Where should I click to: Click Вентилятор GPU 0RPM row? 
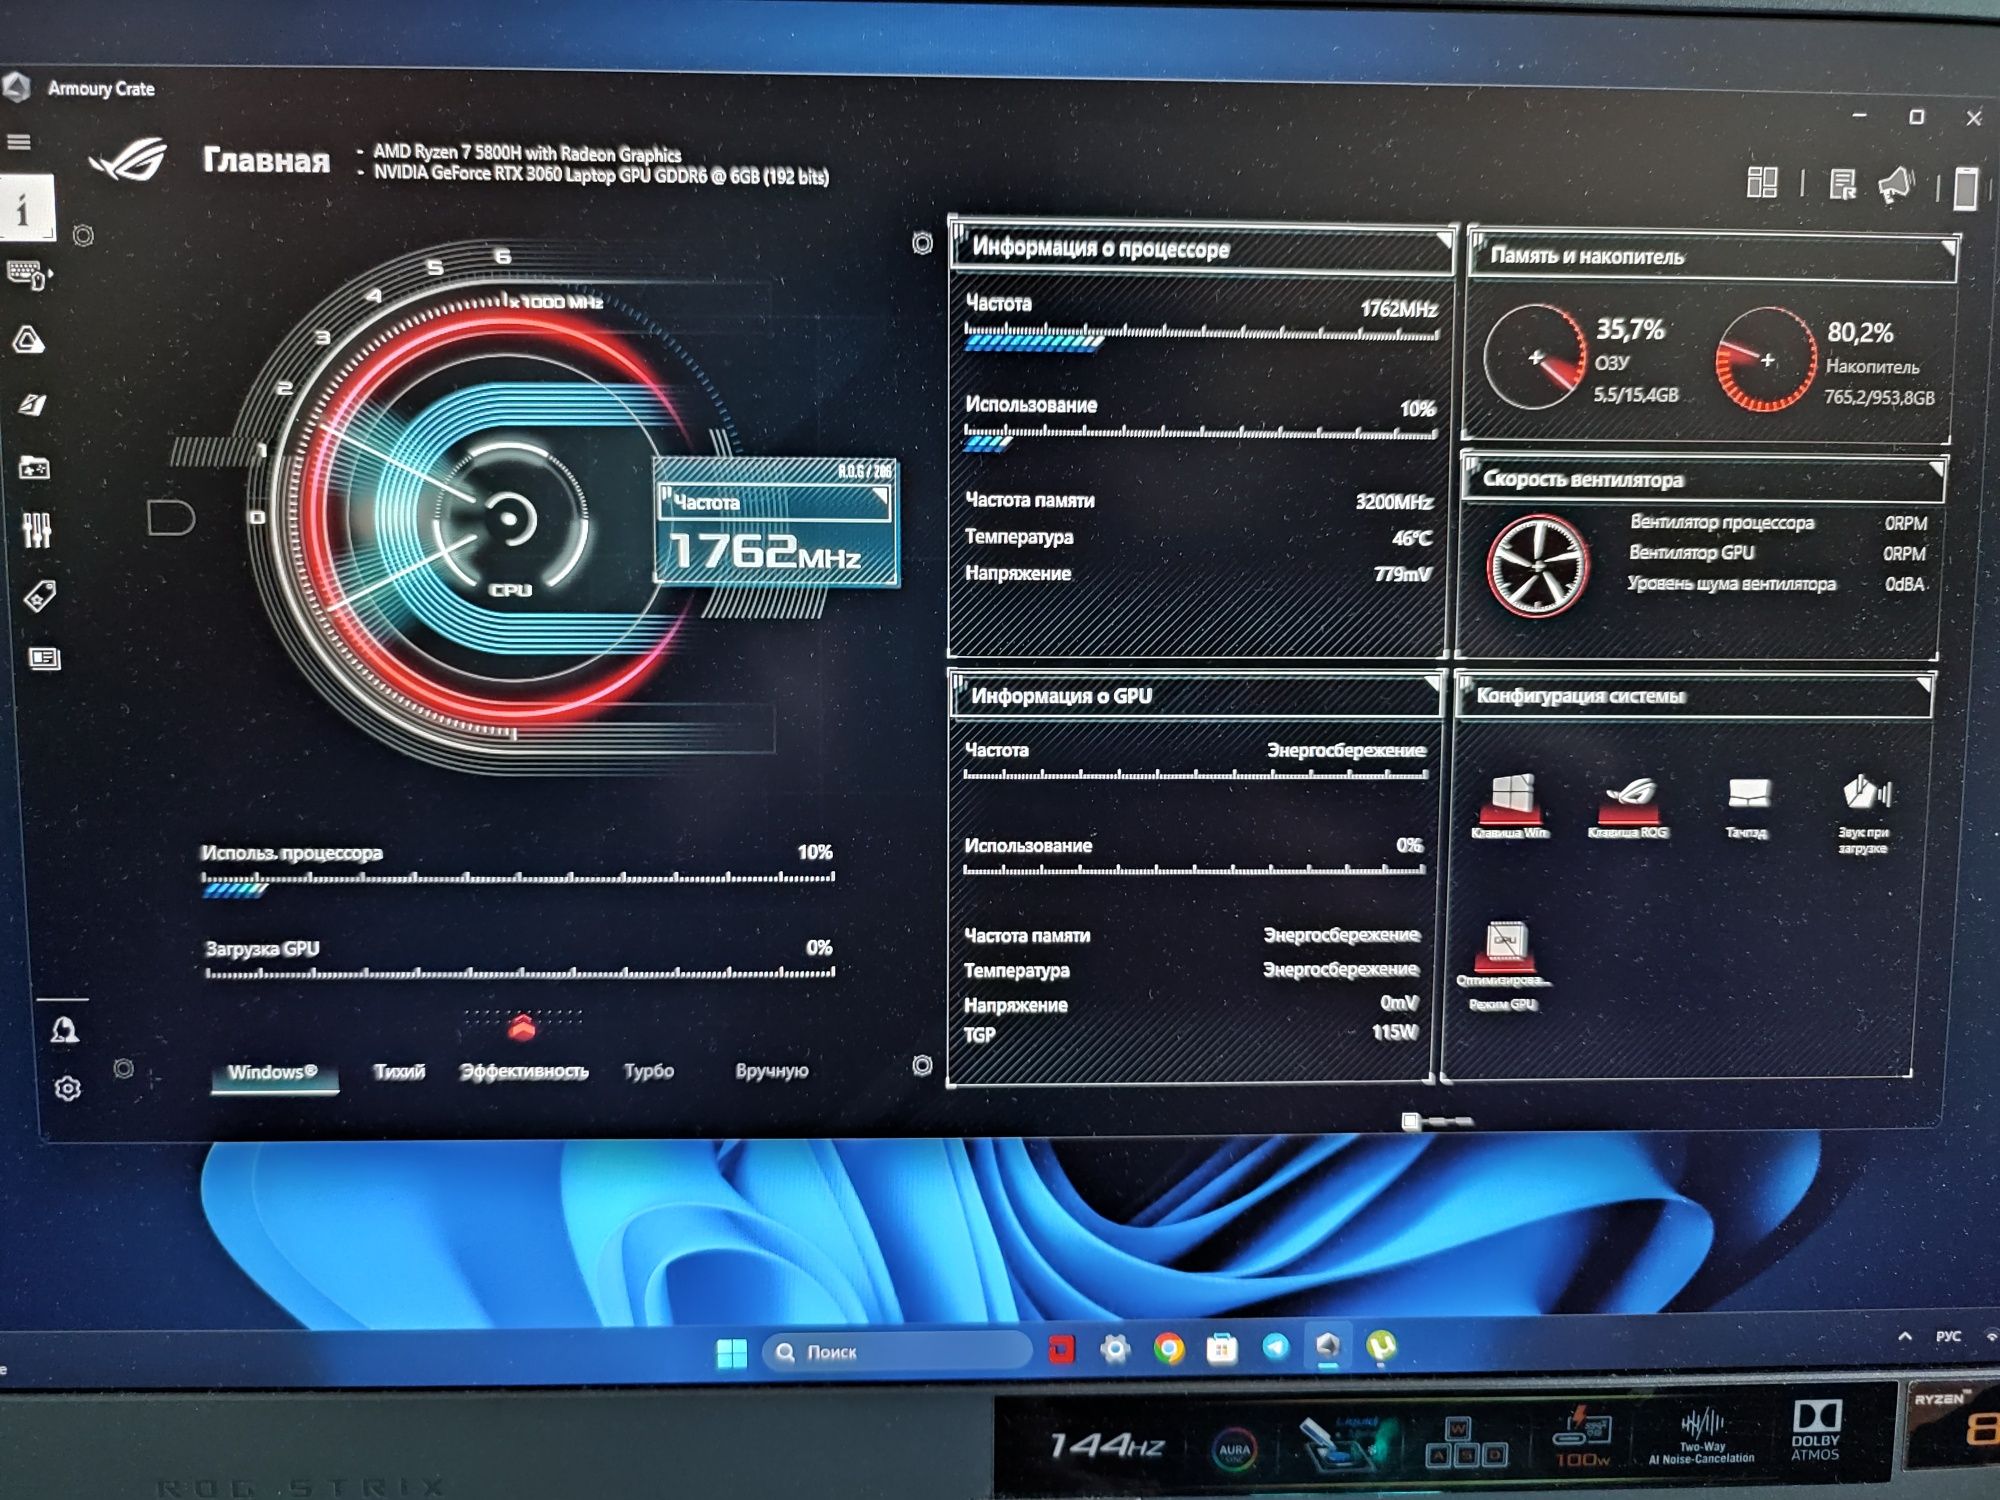click(1777, 552)
